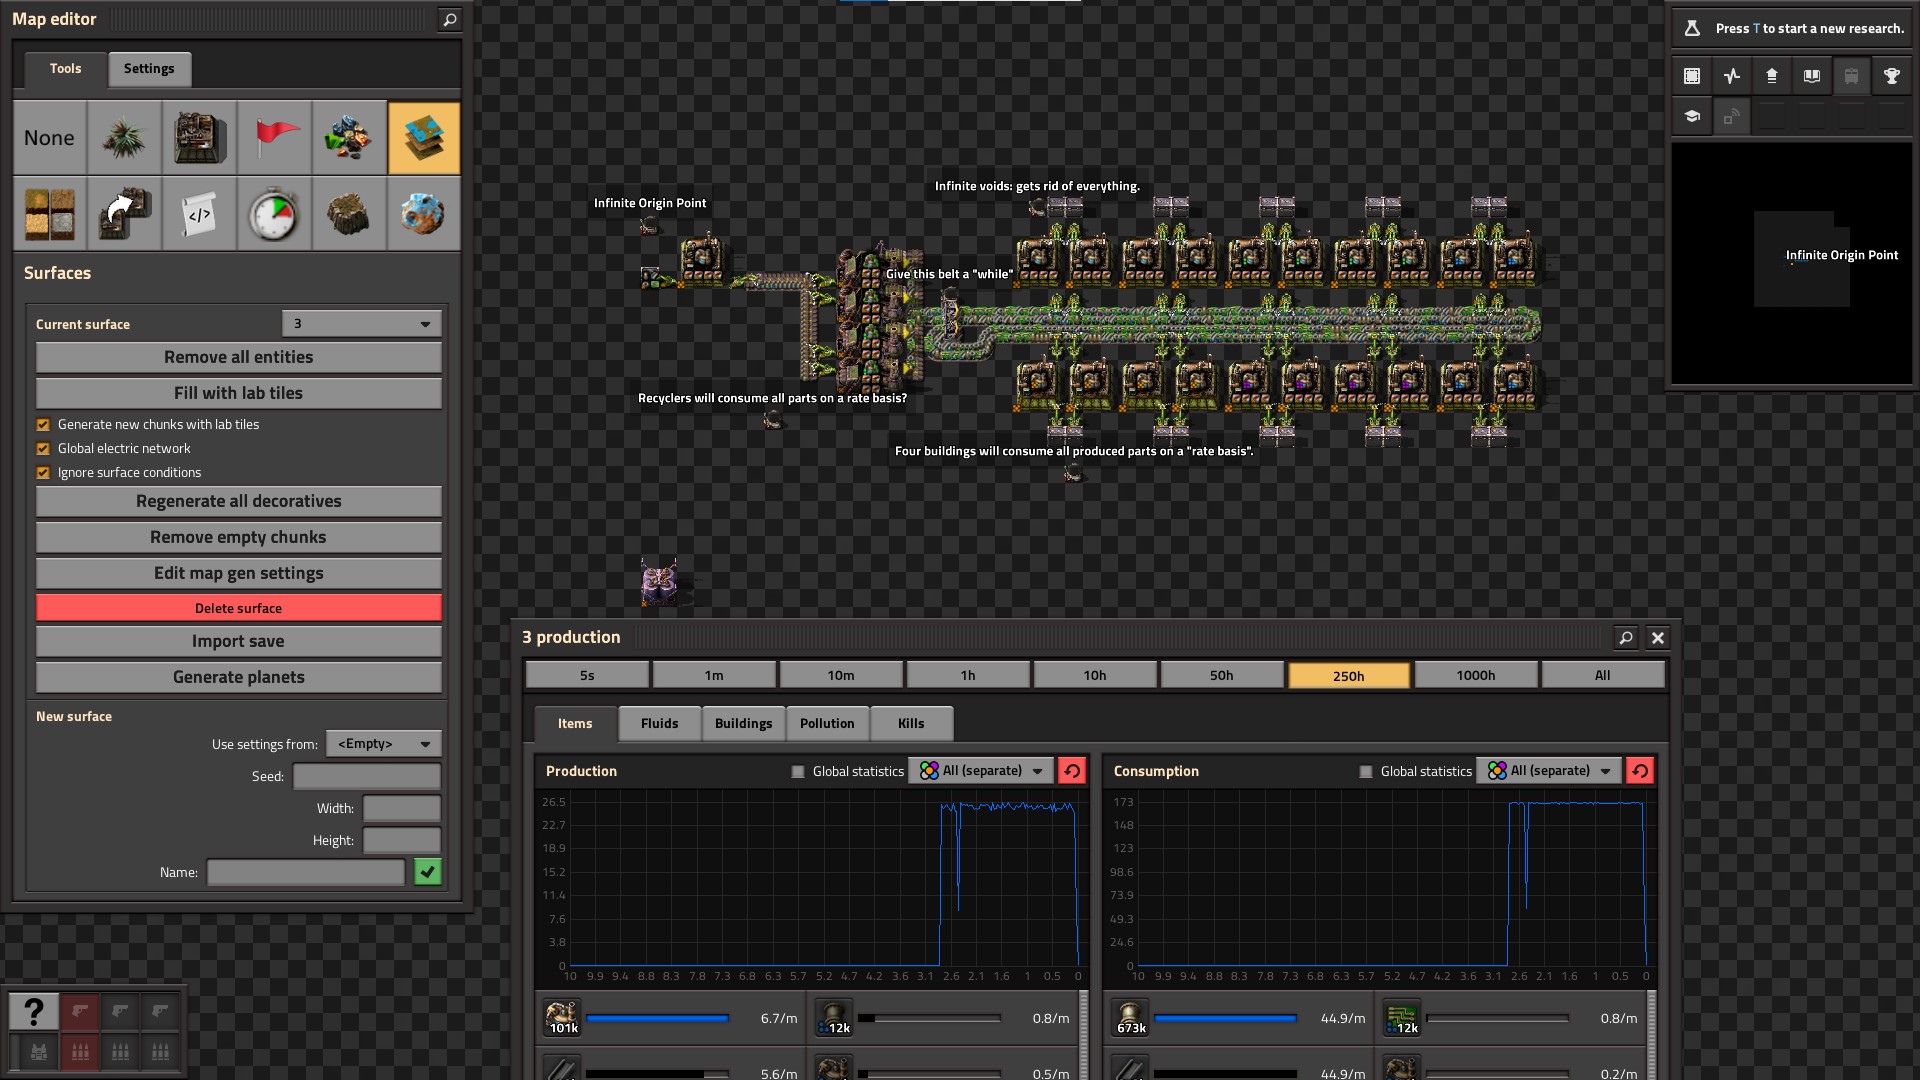
Task: Select the decoratives plant tool
Action: coord(124,138)
